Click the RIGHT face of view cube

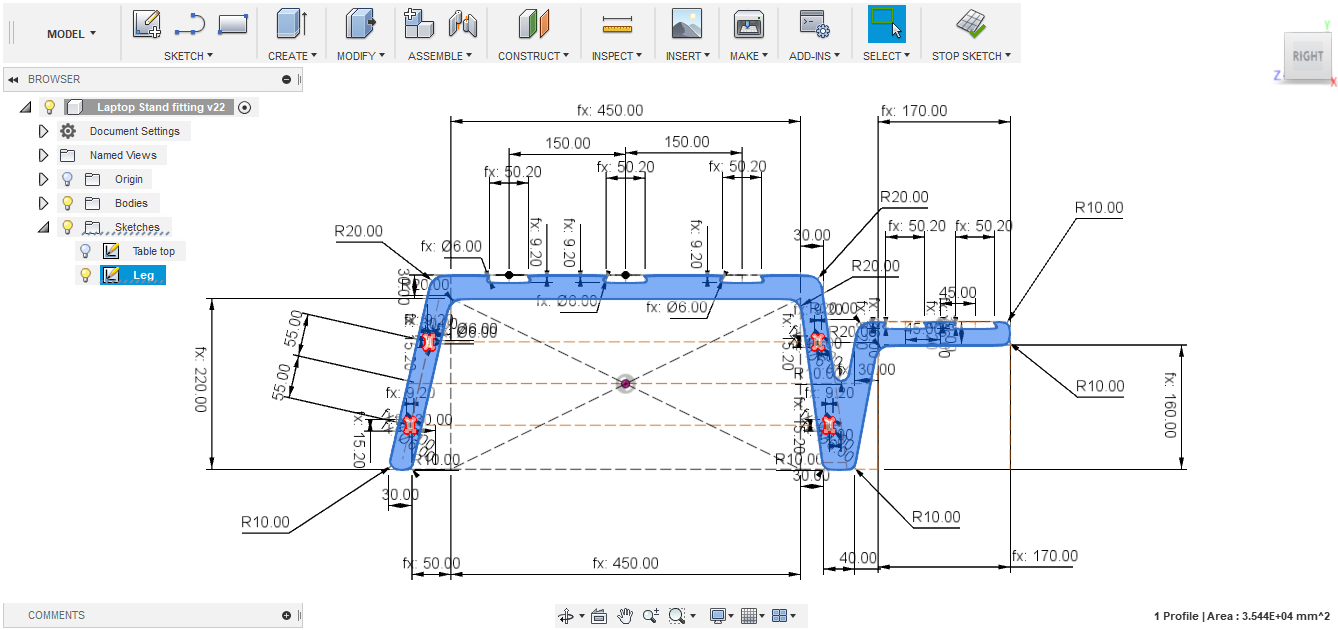(x=1307, y=57)
